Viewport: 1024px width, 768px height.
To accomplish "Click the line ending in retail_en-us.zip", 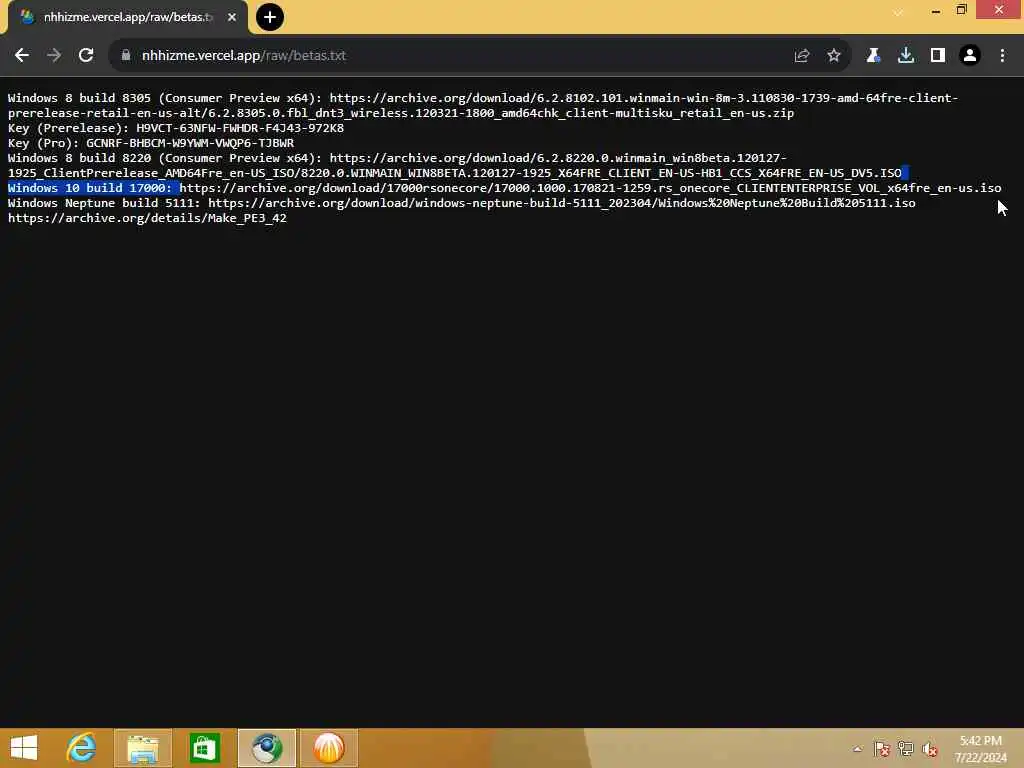I will point(401,113).
